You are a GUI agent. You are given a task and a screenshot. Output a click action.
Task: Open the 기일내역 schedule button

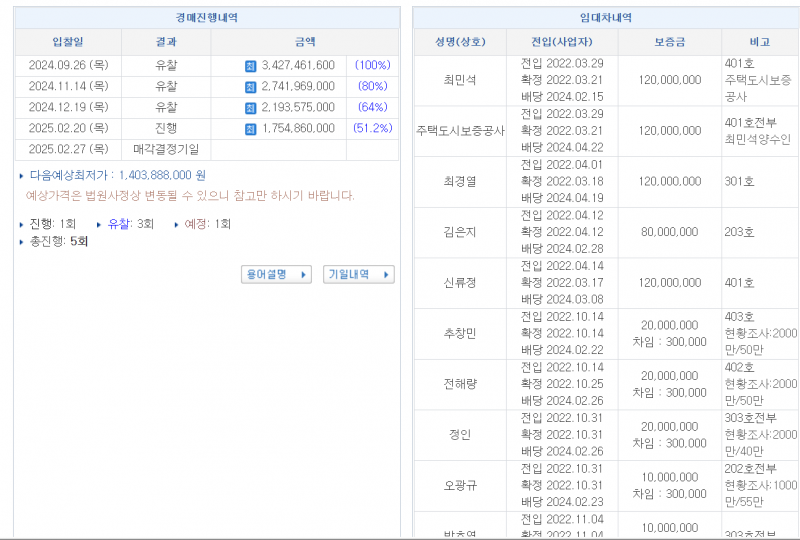tap(358, 274)
